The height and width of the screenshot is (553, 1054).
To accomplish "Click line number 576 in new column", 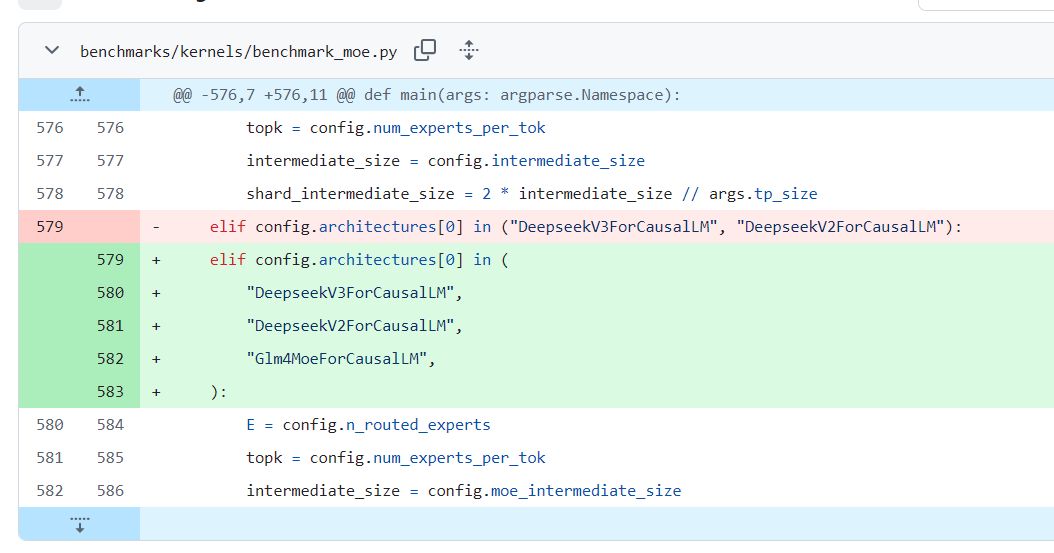I will [x=110, y=128].
